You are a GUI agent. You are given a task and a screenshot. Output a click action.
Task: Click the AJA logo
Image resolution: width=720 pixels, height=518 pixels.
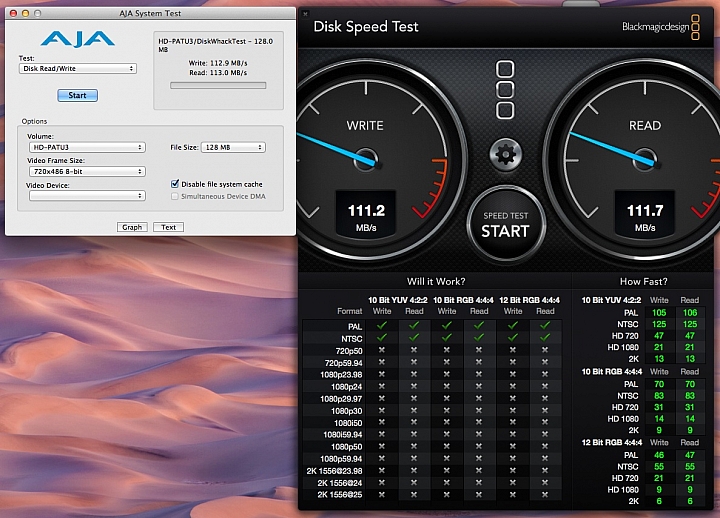pos(78,39)
